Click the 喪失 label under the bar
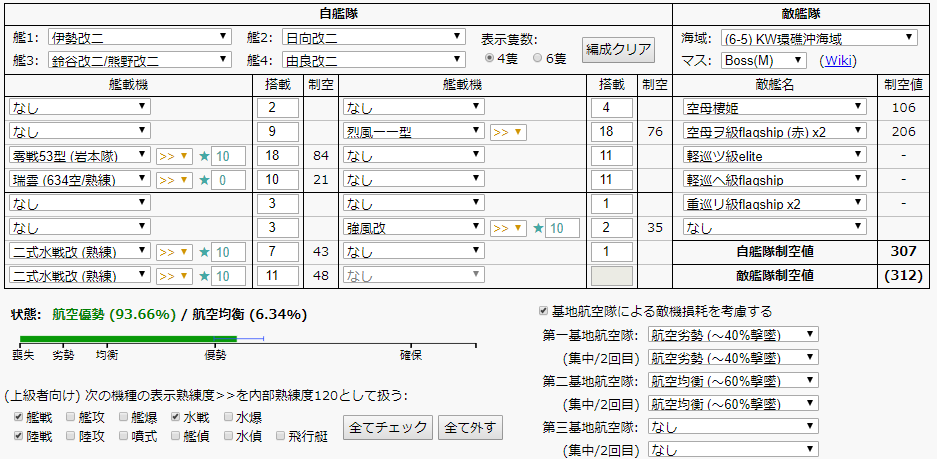The height and width of the screenshot is (459, 937). tap(23, 356)
